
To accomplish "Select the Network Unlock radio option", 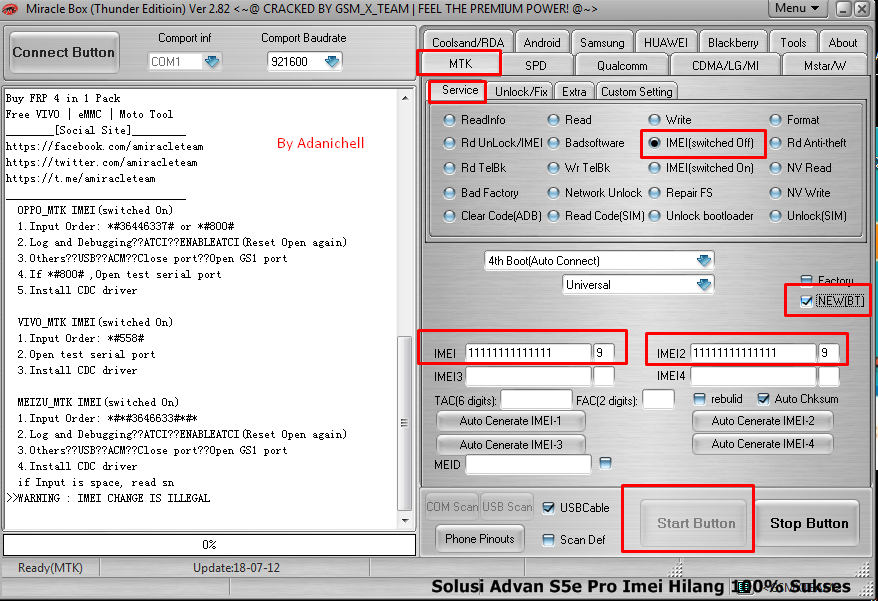I will pyautogui.click(x=553, y=193).
